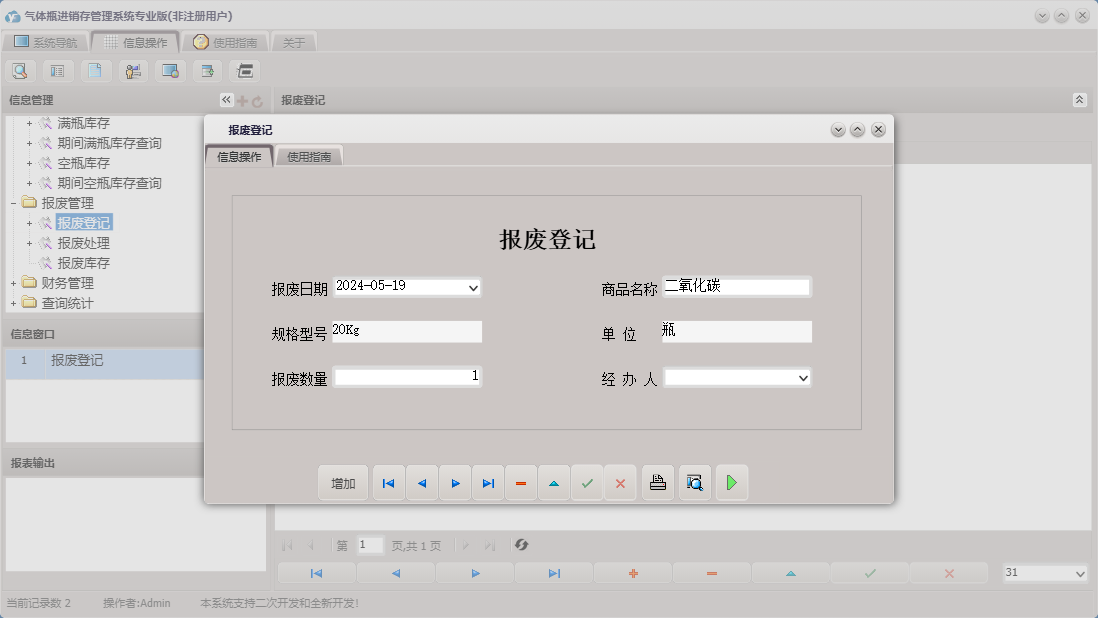
Task: Open print preview in the 报废登记 dialog
Action: (x=694, y=482)
